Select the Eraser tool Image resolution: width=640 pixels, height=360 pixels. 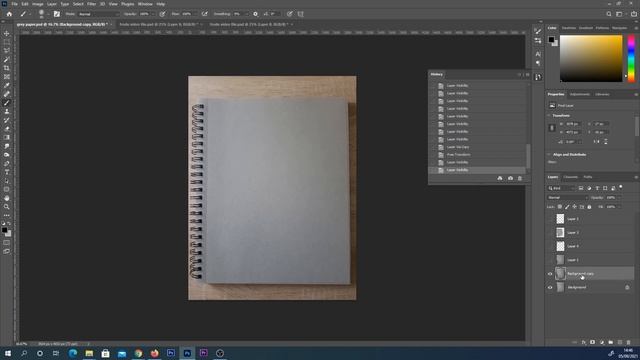pos(7,129)
